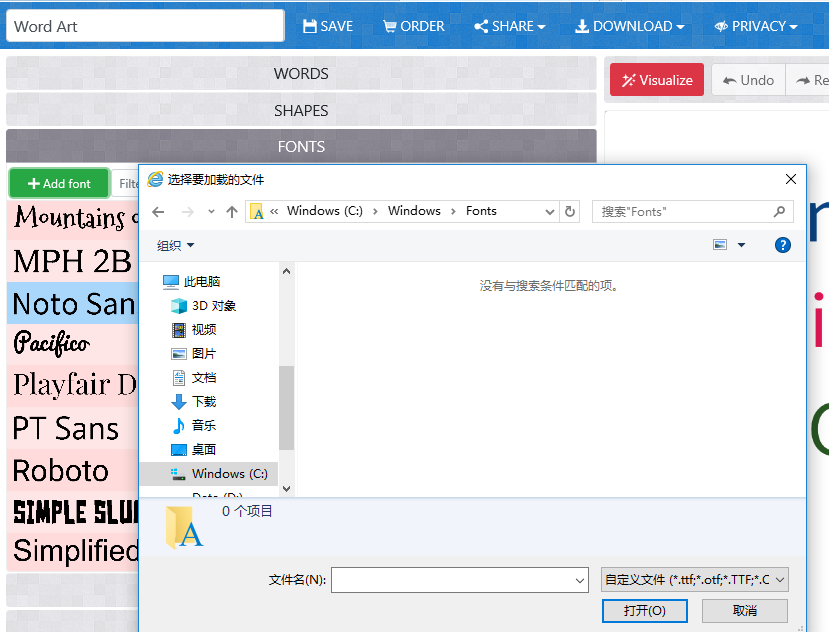The height and width of the screenshot is (632, 829).
Task: Open the WORDS accordion tab
Action: point(301,73)
